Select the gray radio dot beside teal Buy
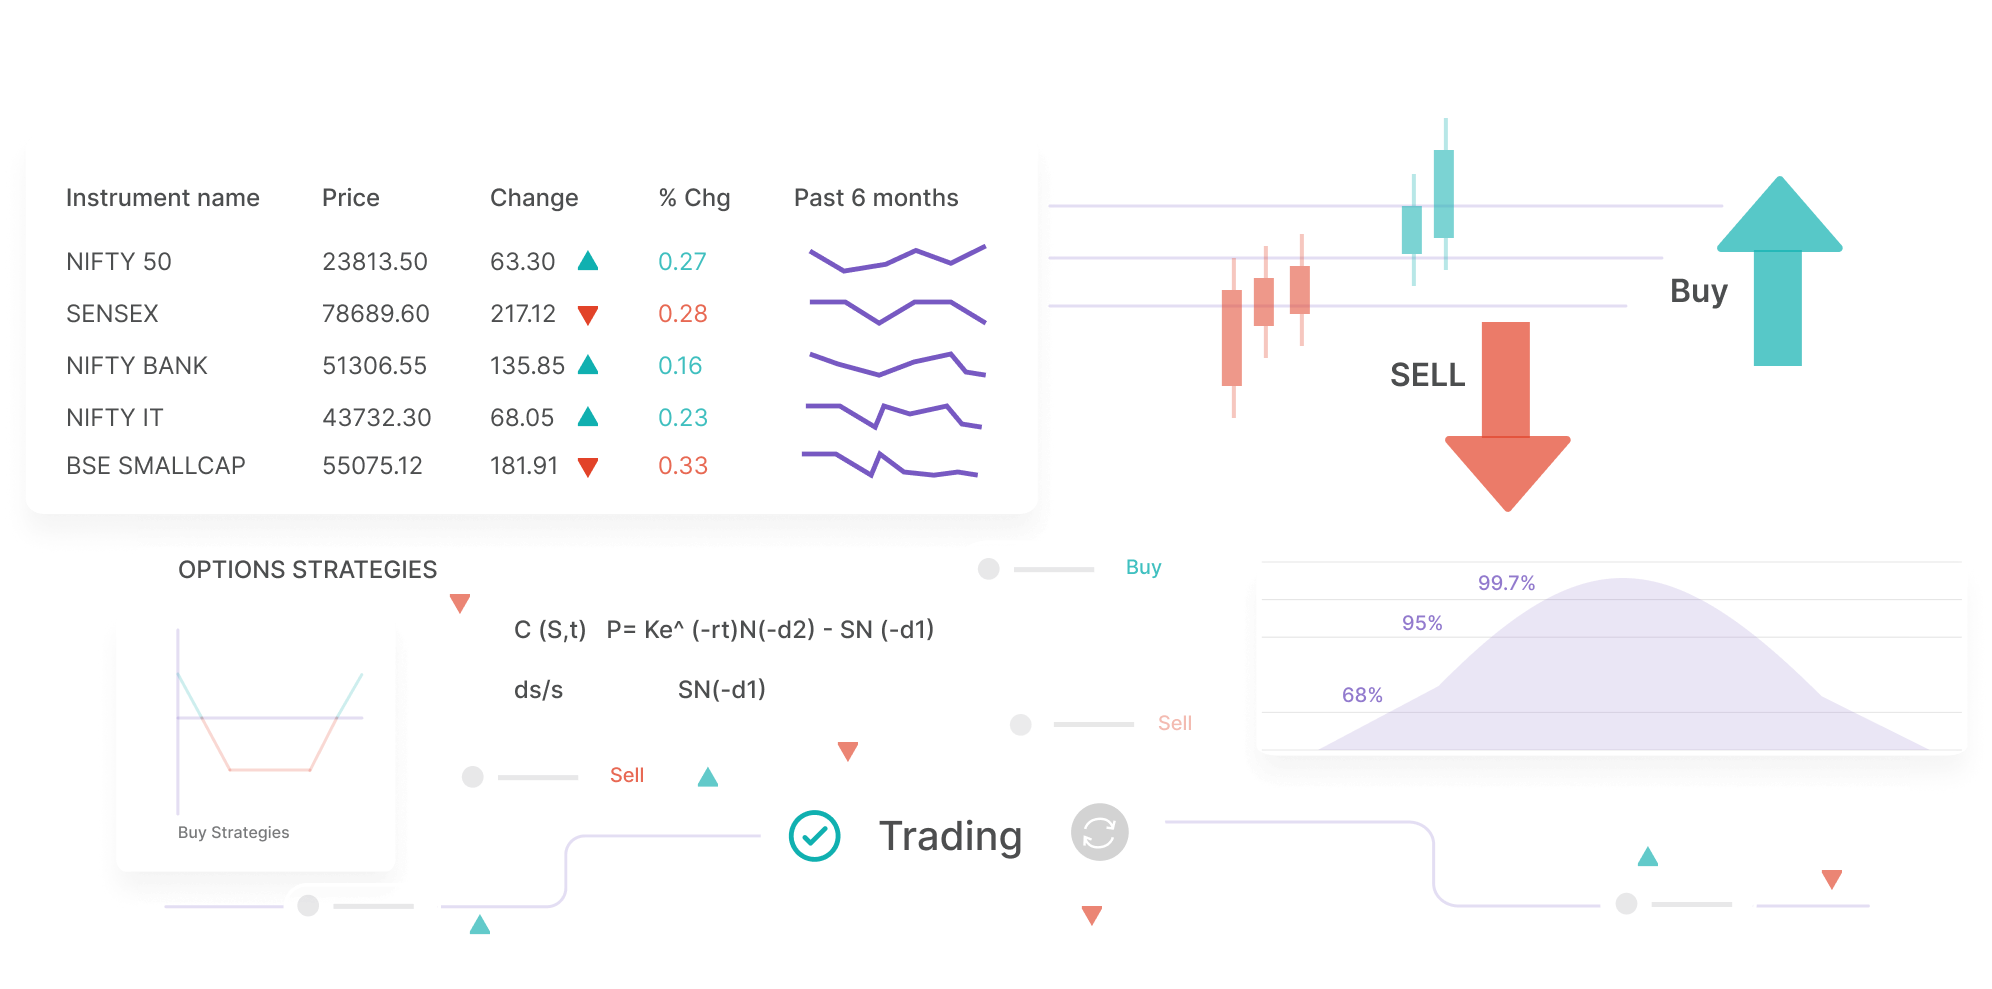 (988, 569)
